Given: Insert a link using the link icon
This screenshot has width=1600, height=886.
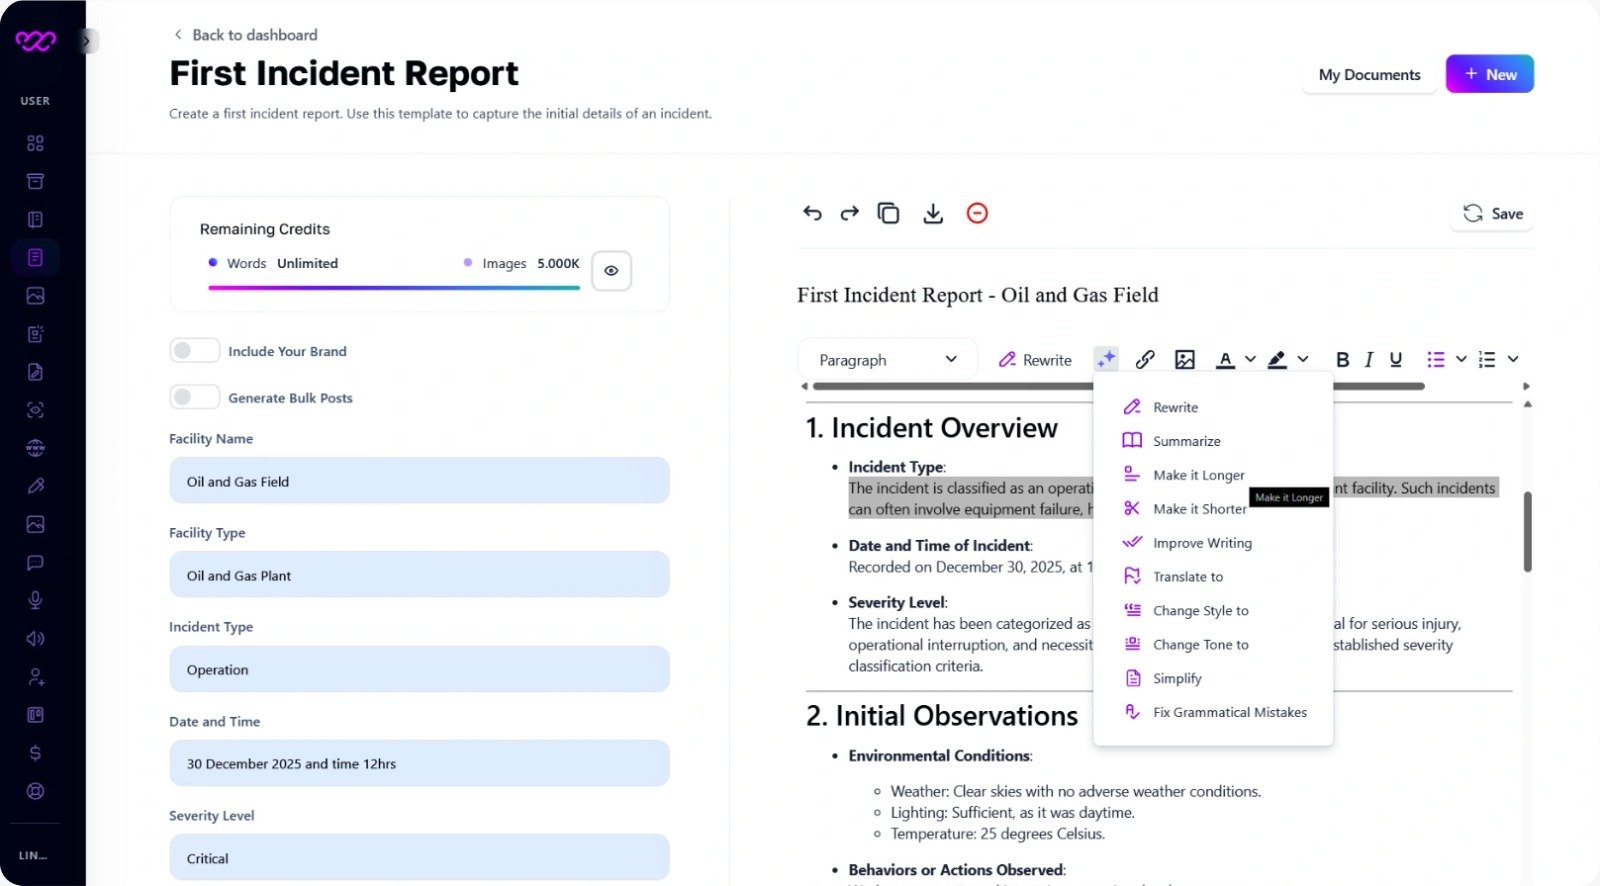Looking at the screenshot, I should [1145, 359].
